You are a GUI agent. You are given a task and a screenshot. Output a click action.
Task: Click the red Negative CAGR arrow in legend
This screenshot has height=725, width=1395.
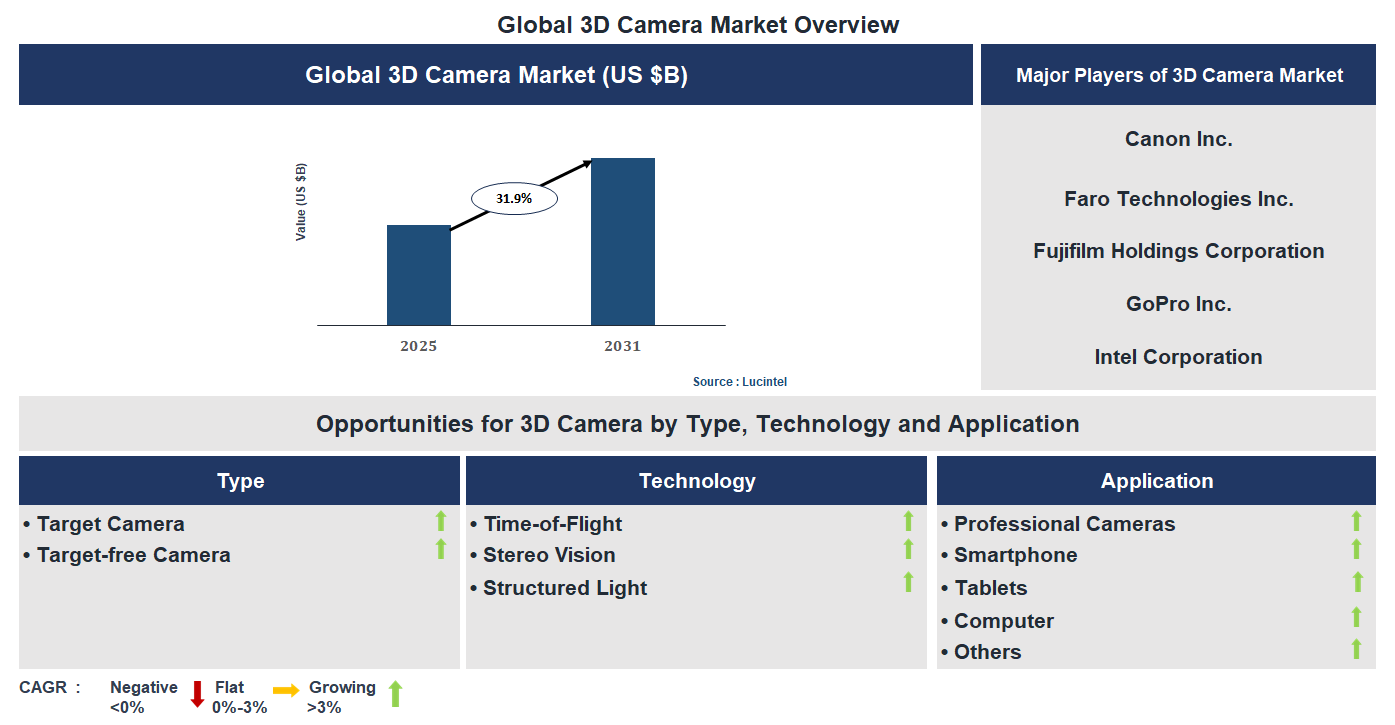pyautogui.click(x=196, y=696)
